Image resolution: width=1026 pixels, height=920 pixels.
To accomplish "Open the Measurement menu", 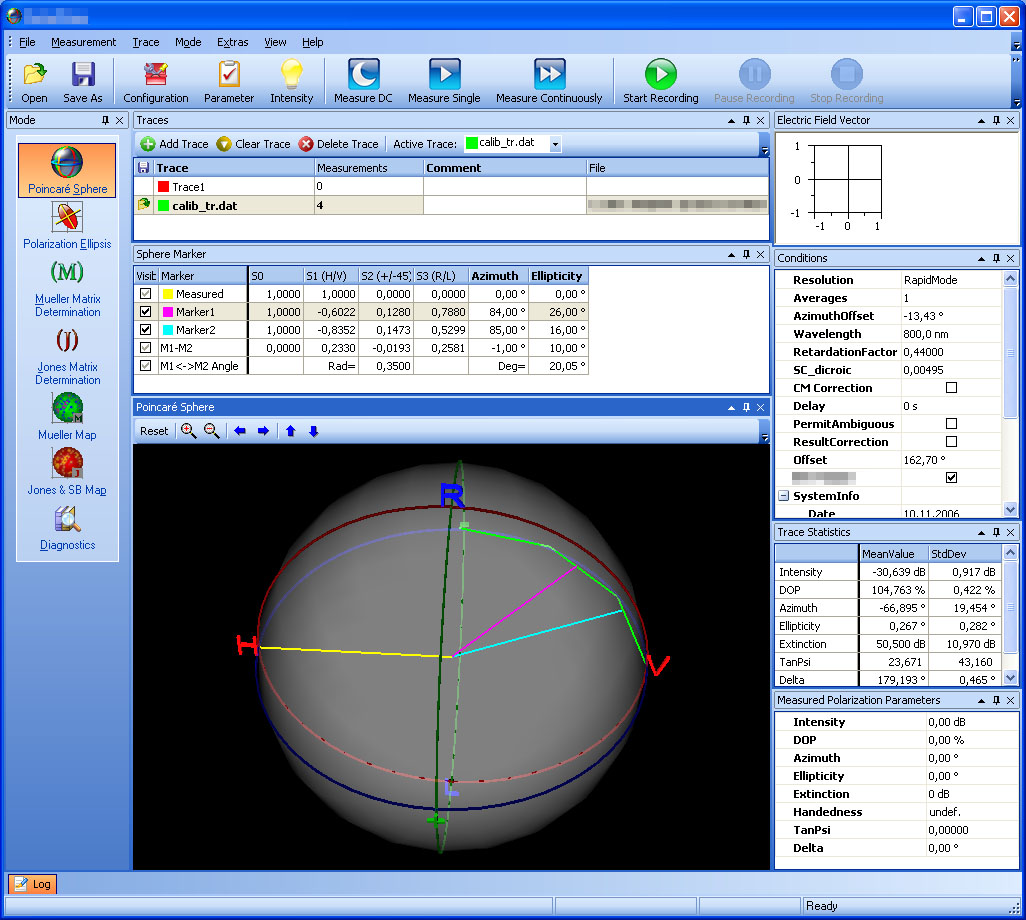I will tap(84, 42).
